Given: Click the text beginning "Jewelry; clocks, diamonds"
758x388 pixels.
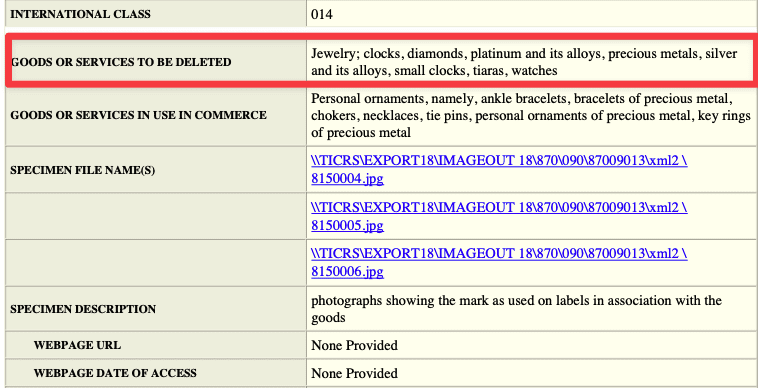Looking at the screenshot, I should (x=524, y=62).
